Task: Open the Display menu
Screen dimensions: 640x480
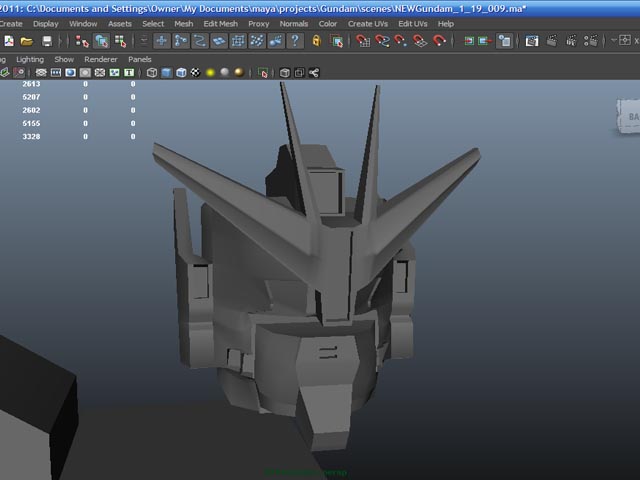Action: (x=46, y=24)
